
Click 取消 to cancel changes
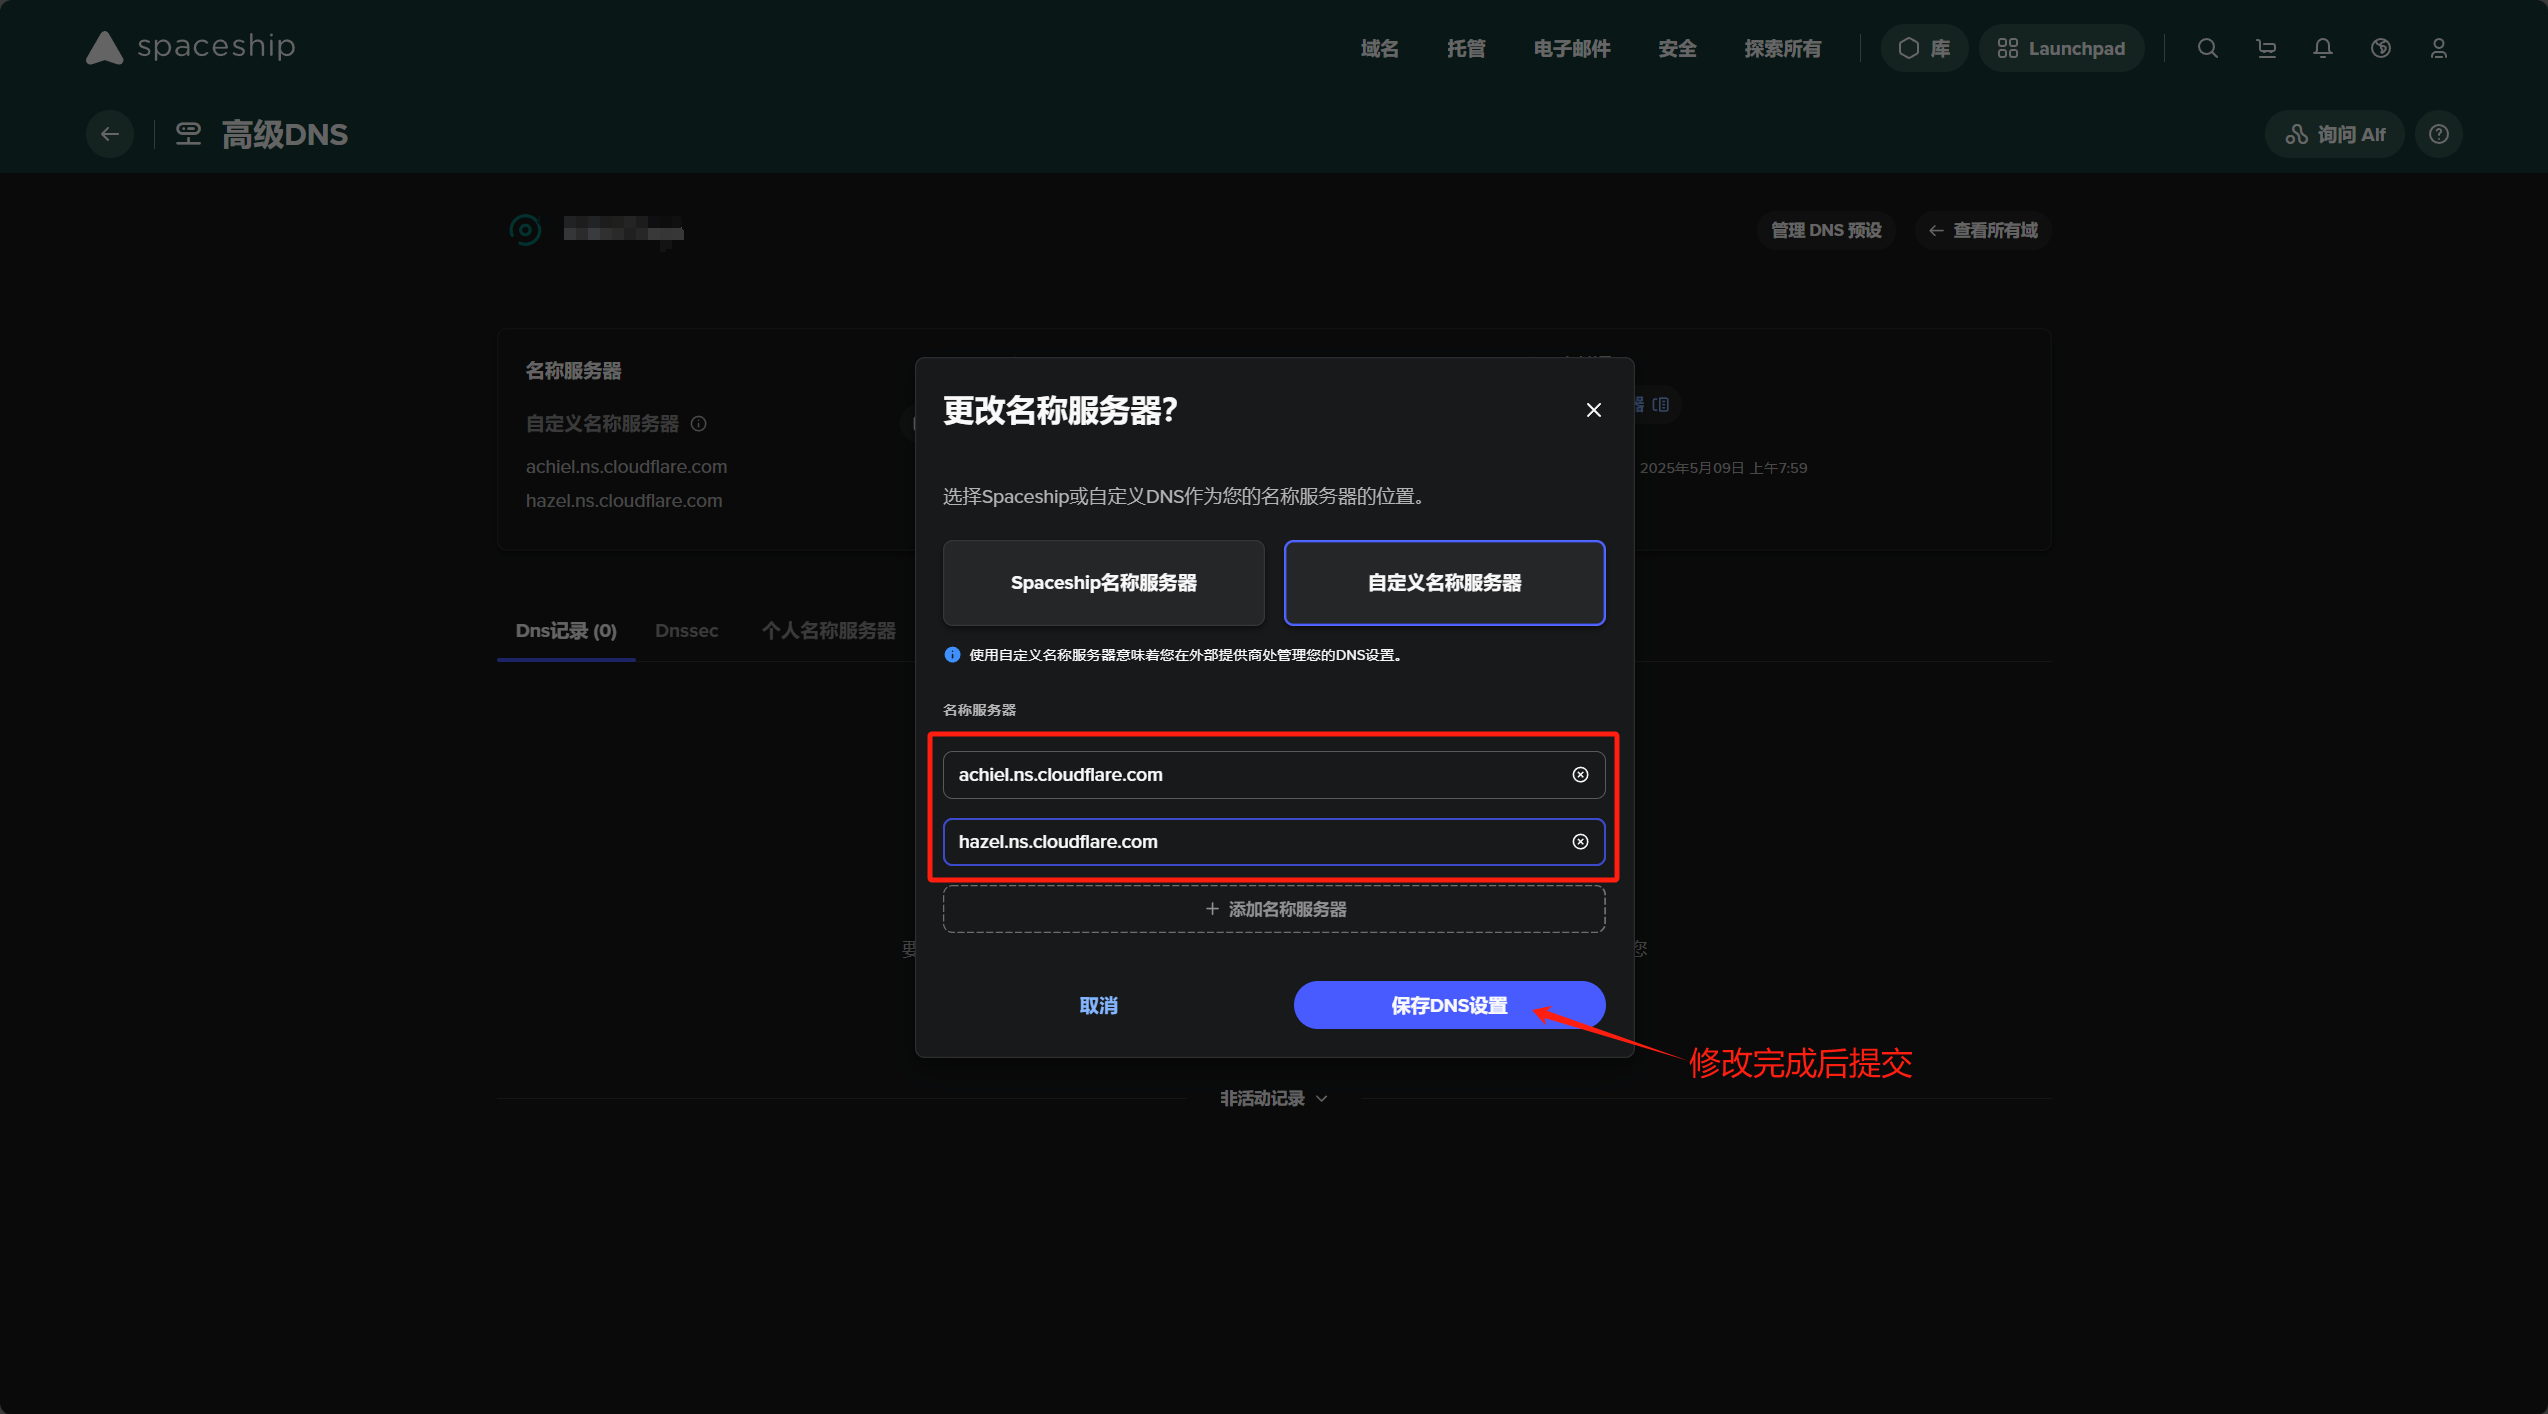pos(1098,1005)
